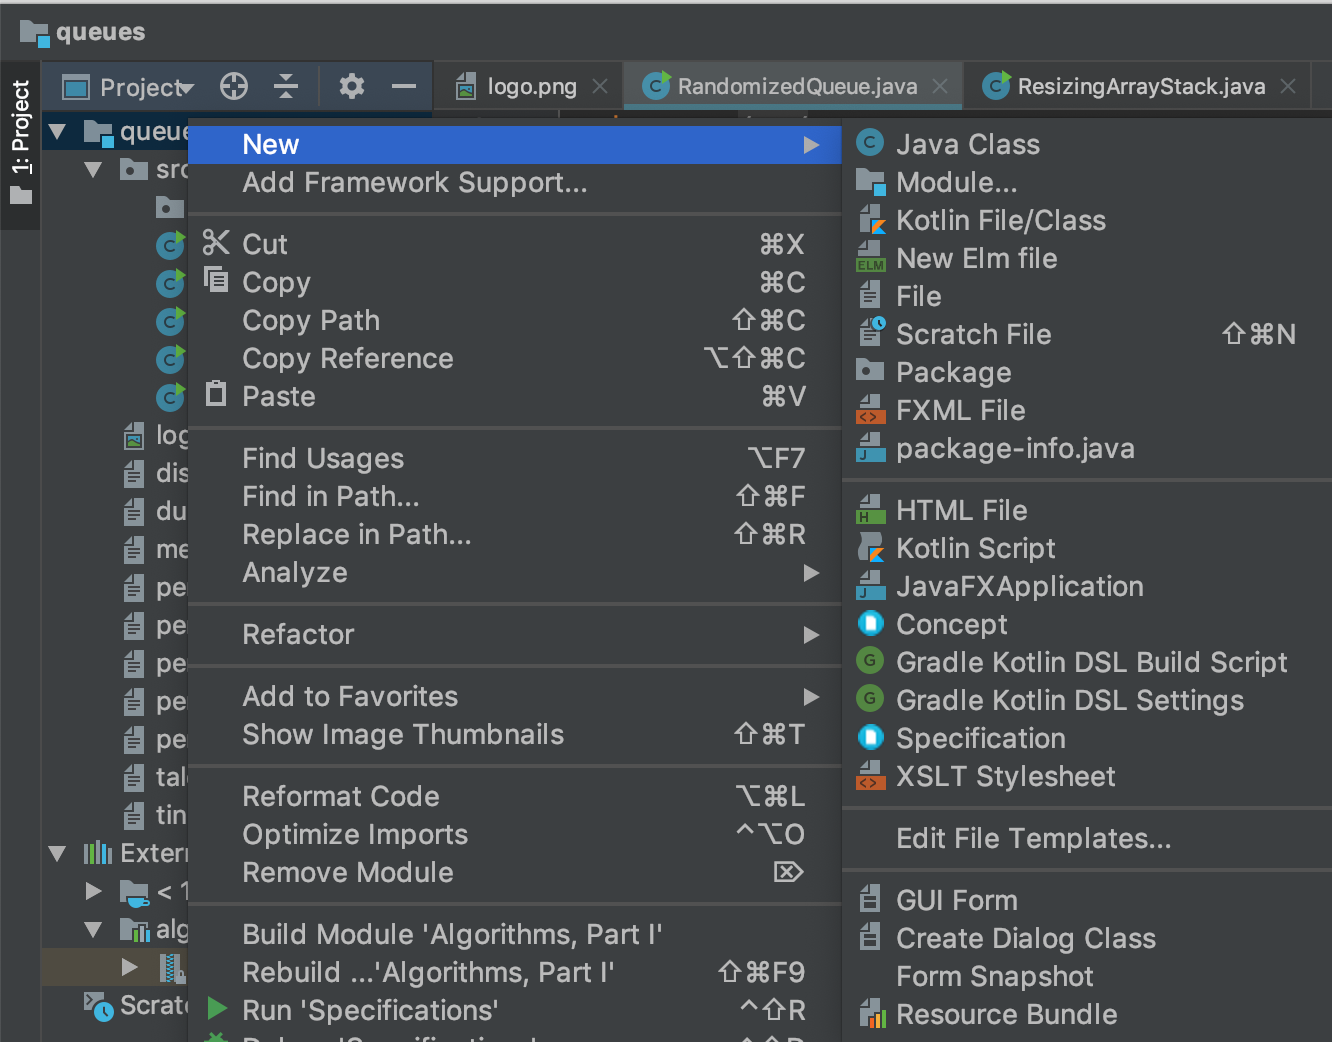This screenshot has width=1332, height=1042.
Task: Click the Resource Bundle icon
Action: [x=872, y=1014]
